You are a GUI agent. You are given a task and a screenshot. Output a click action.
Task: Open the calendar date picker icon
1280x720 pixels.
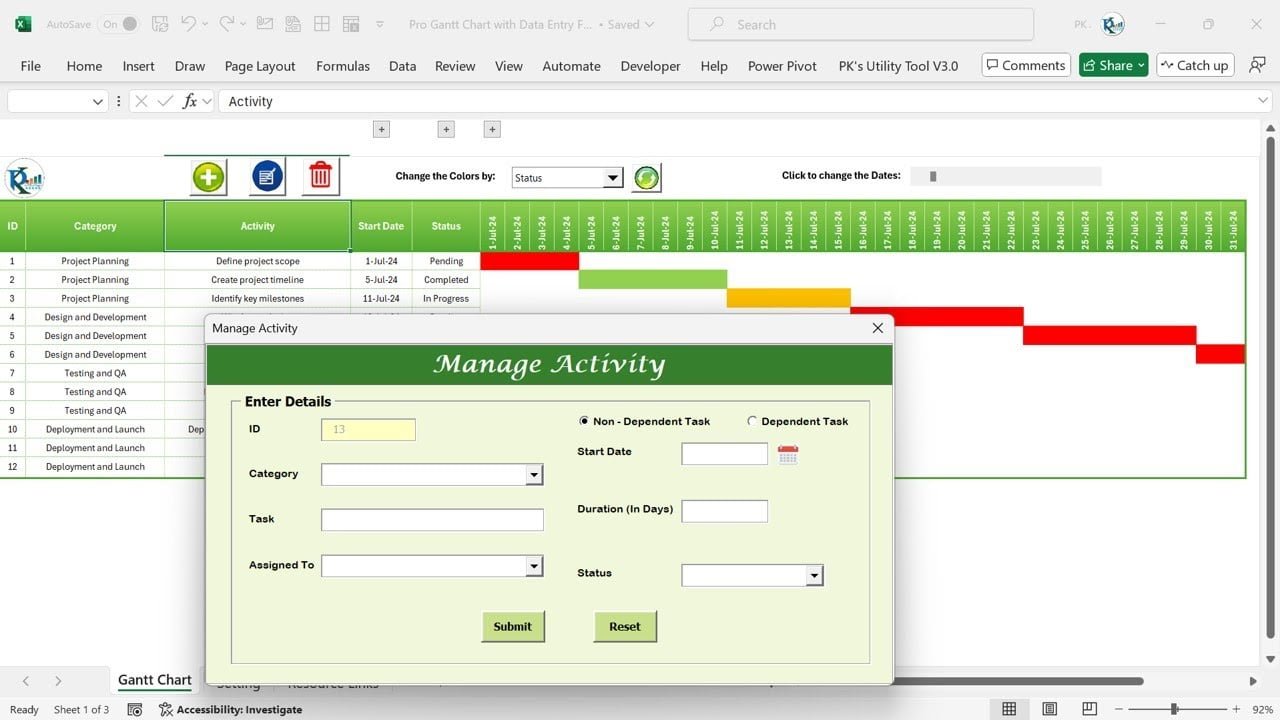pos(788,455)
